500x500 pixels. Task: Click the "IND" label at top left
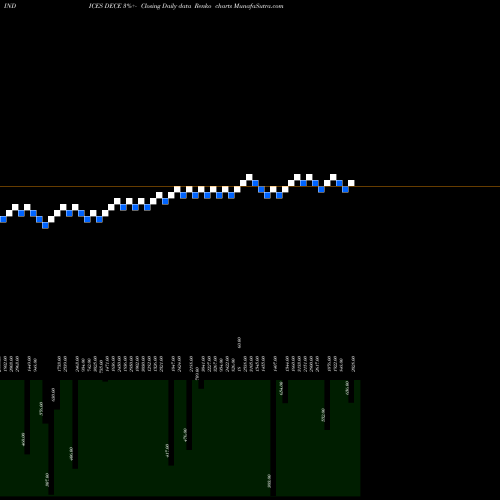tap(10, 6)
